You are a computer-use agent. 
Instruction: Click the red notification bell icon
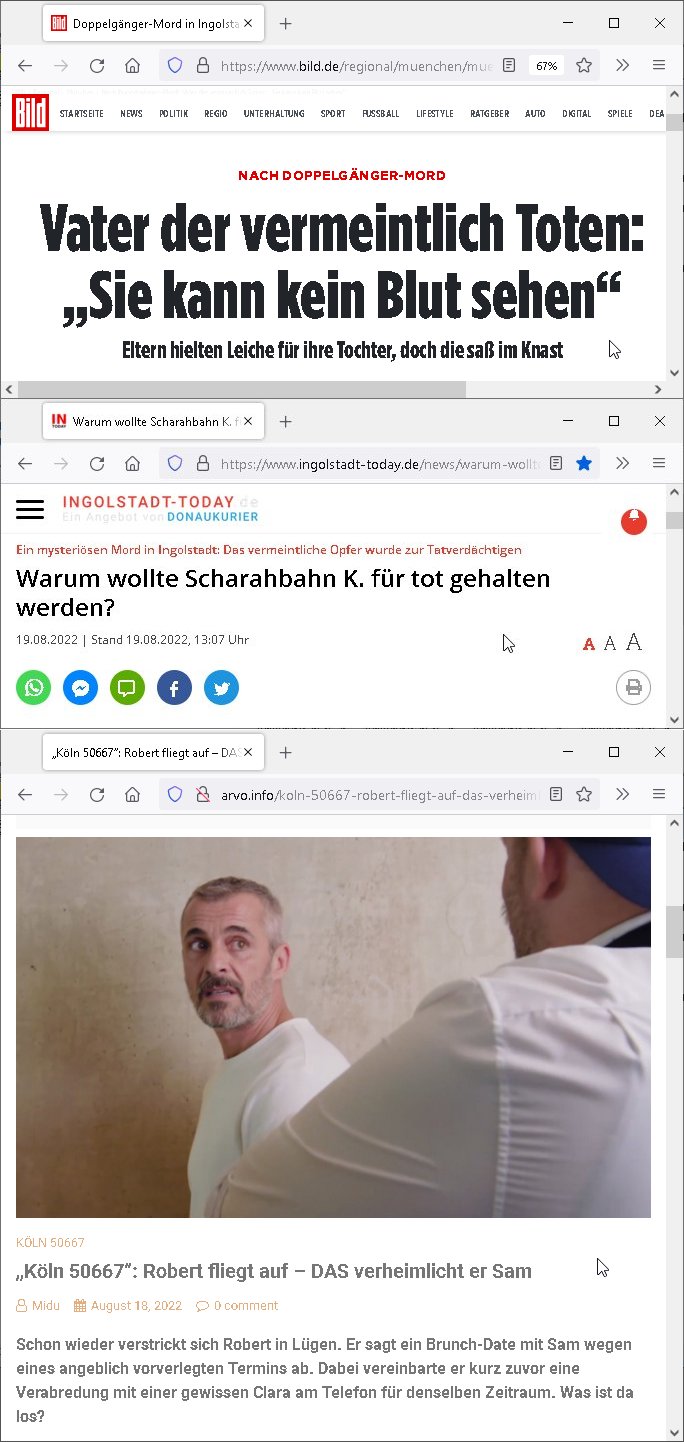pos(634,521)
